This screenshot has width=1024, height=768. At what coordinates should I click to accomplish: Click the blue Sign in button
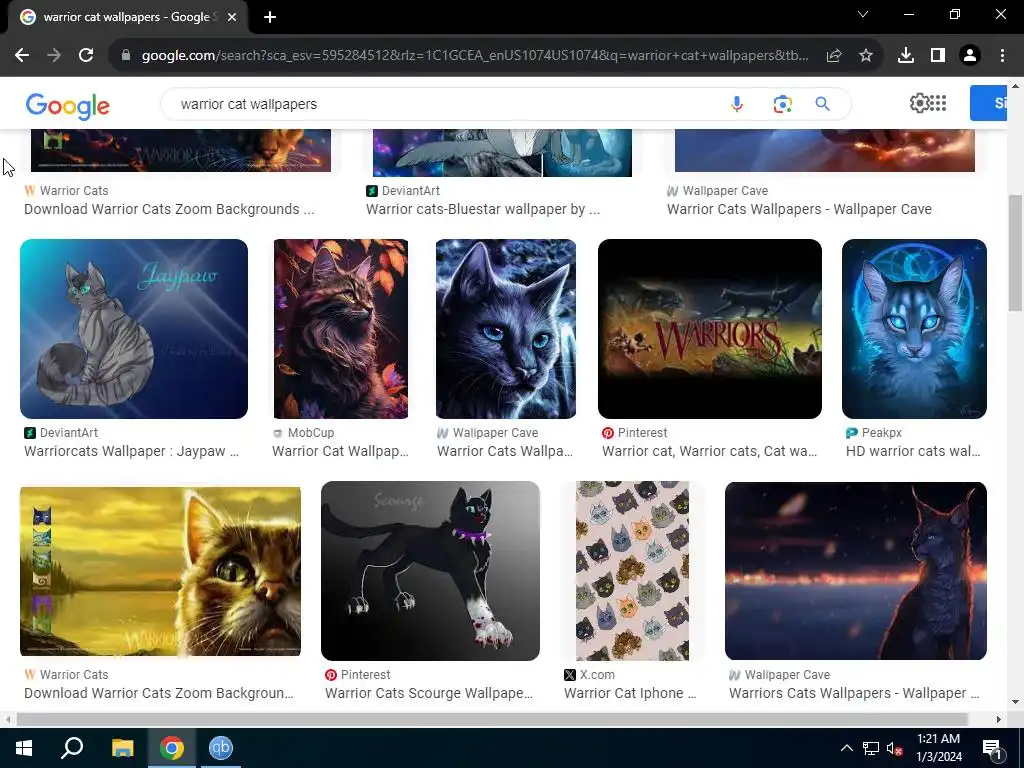(x=988, y=103)
